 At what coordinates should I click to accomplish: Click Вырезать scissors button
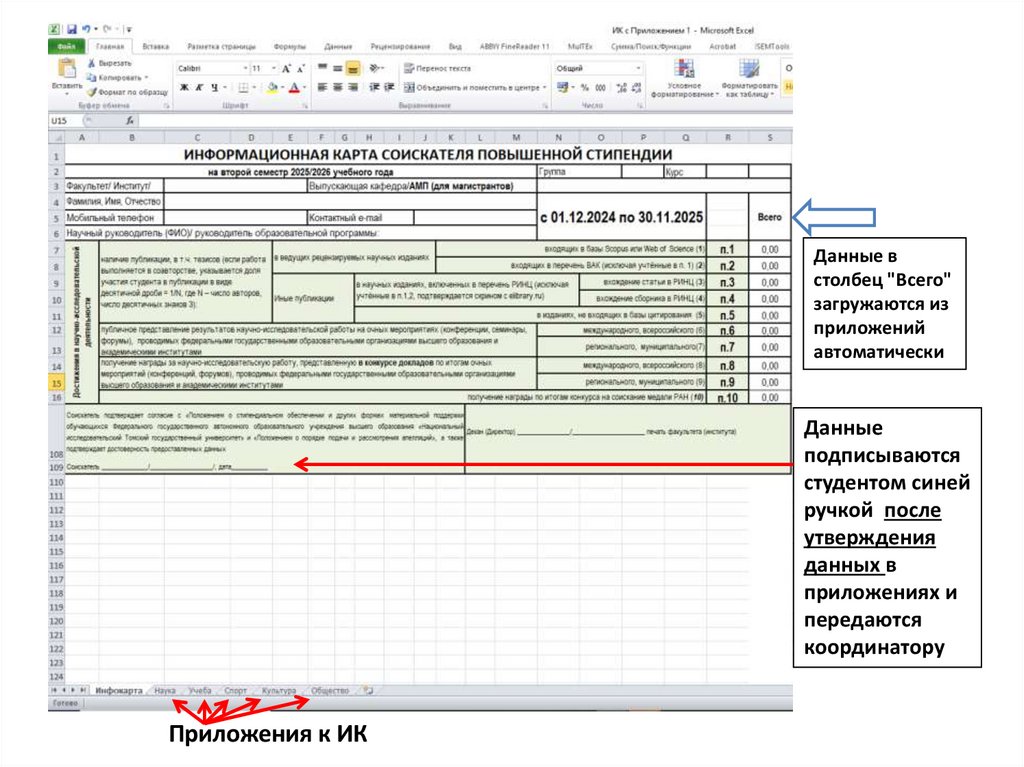click(x=109, y=63)
